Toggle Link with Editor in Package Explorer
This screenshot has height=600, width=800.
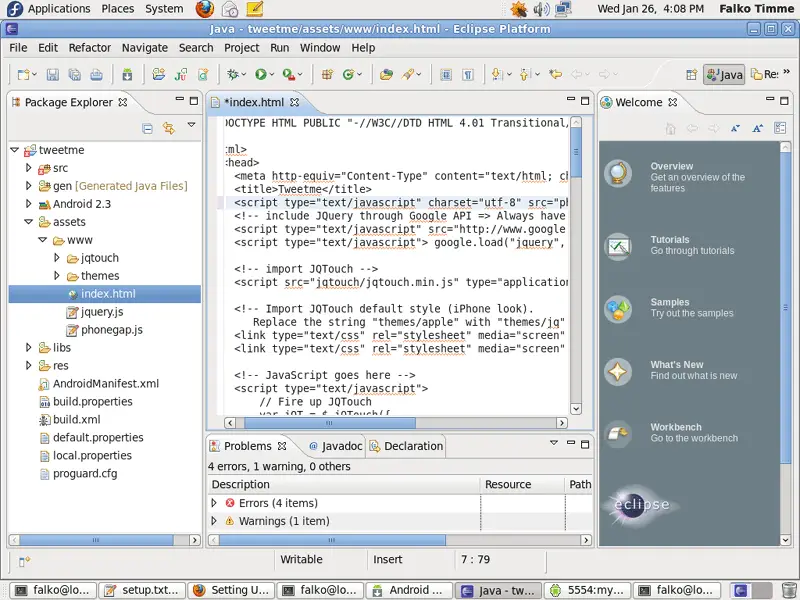169,128
